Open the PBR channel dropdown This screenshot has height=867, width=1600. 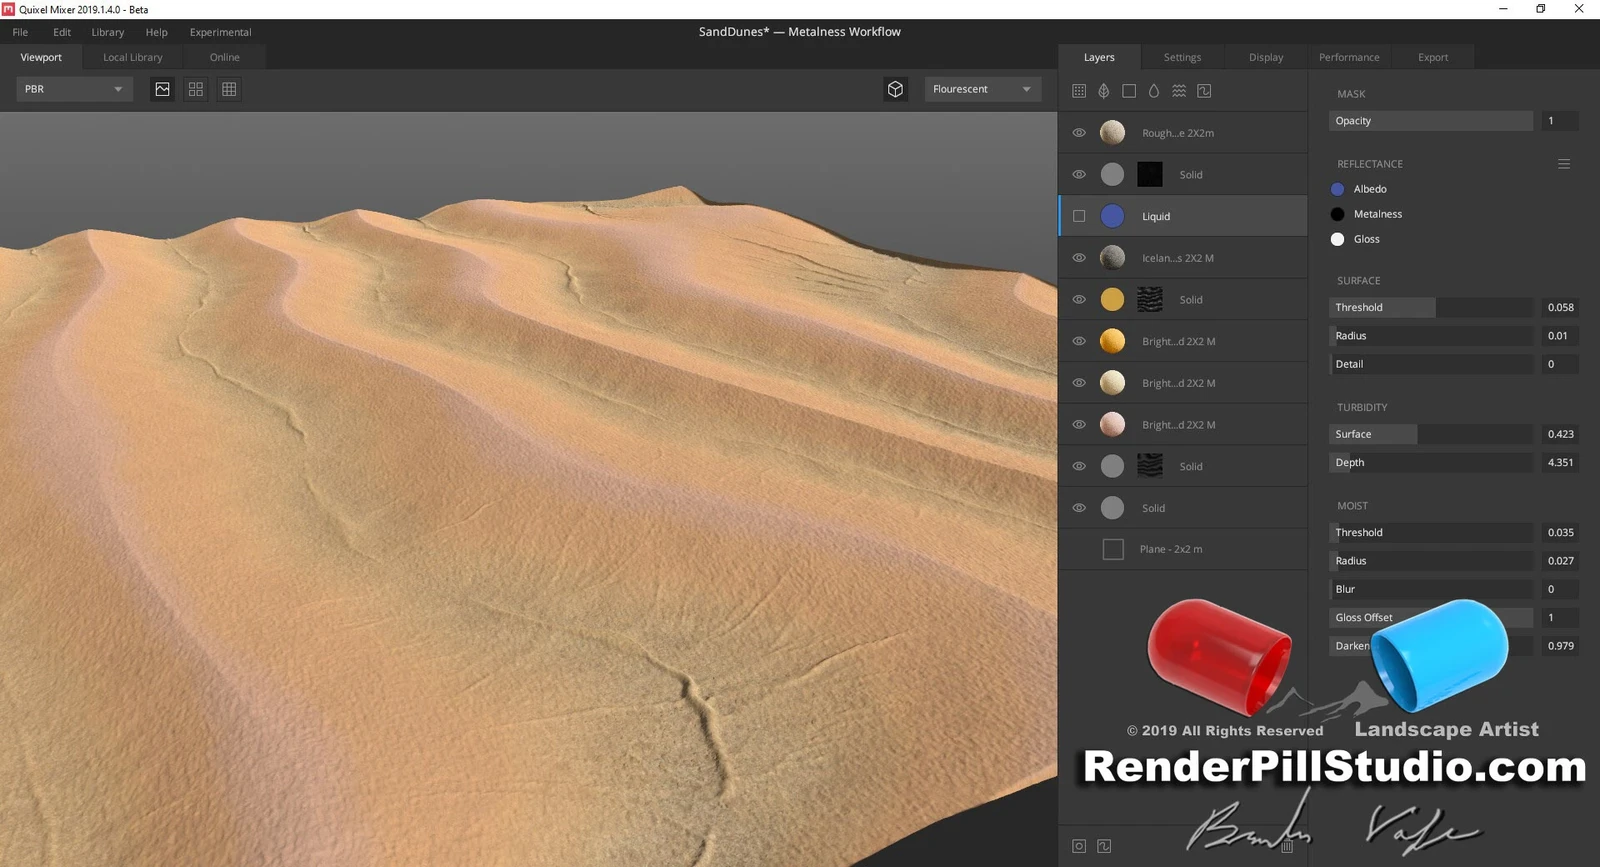click(74, 89)
